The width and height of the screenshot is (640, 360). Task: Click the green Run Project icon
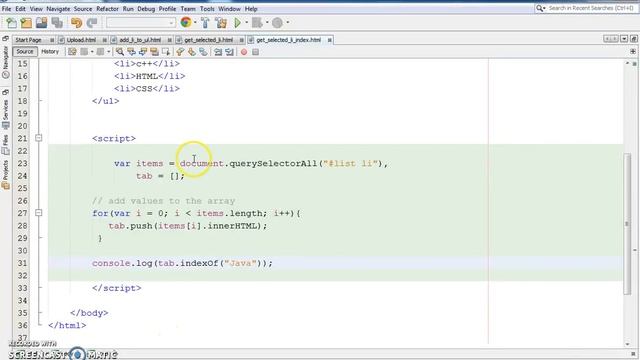coord(238,23)
